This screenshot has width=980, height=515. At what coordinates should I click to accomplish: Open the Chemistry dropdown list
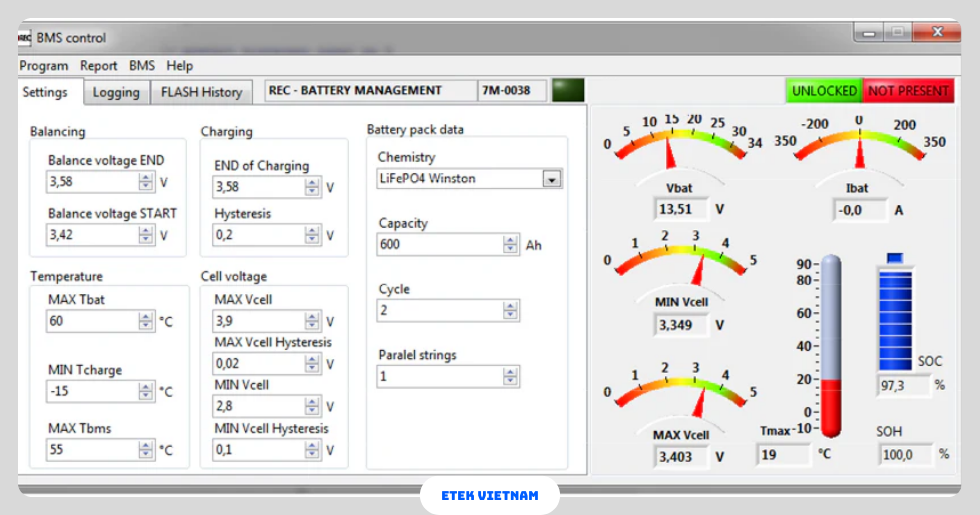(x=551, y=179)
